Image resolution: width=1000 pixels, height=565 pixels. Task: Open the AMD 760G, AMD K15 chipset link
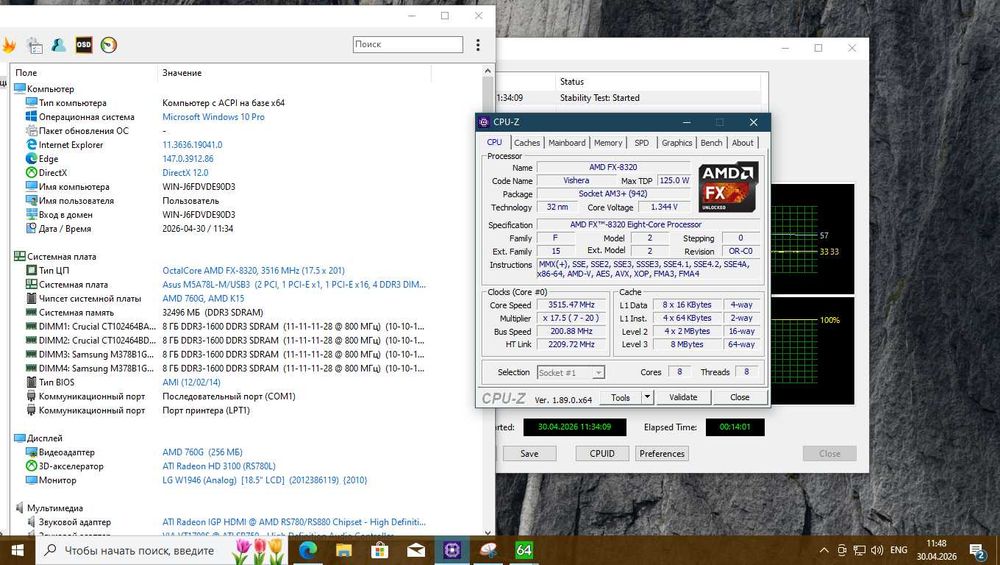click(x=203, y=298)
